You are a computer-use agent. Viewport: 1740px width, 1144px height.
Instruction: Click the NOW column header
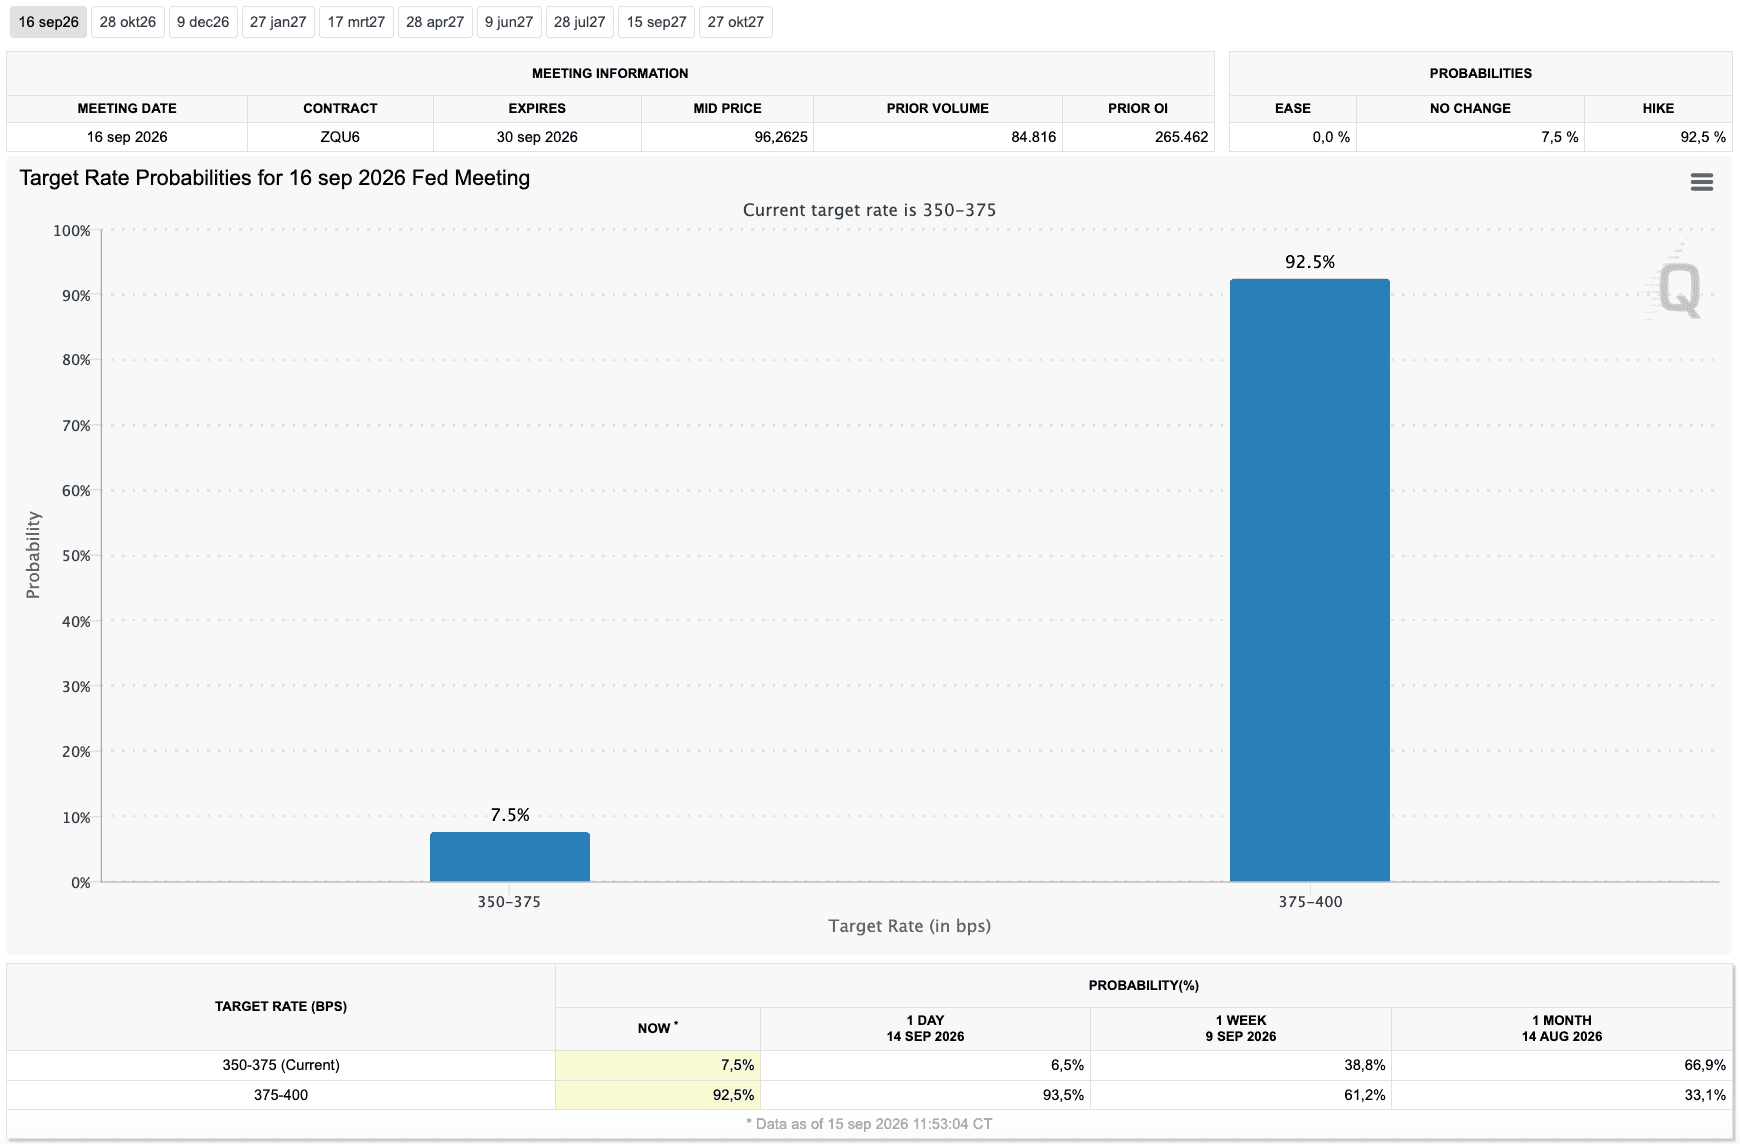point(658,1028)
